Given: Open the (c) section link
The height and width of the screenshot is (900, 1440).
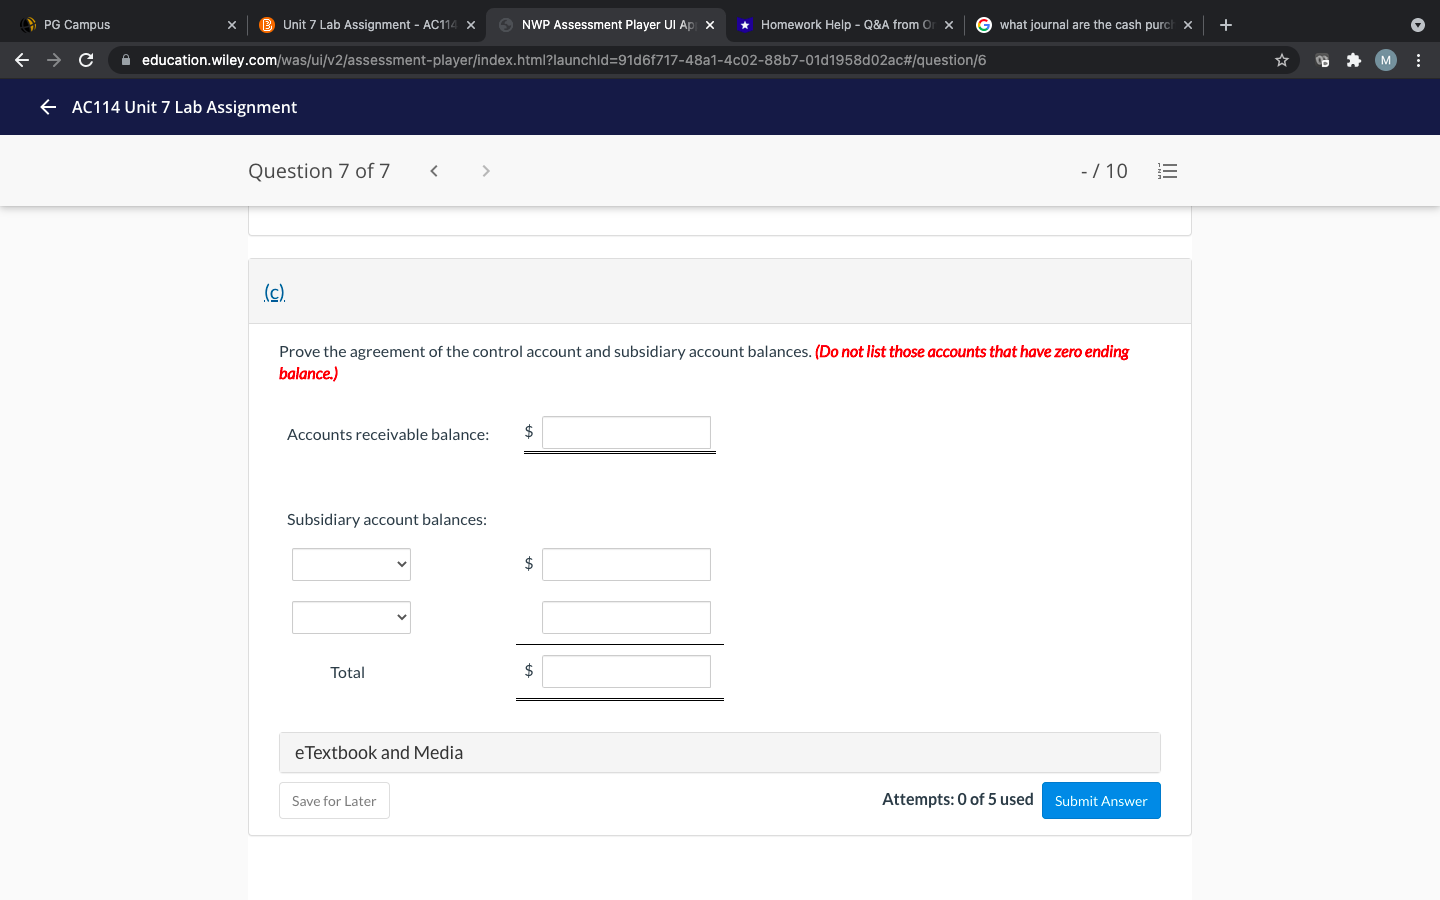Looking at the screenshot, I should click(x=273, y=292).
